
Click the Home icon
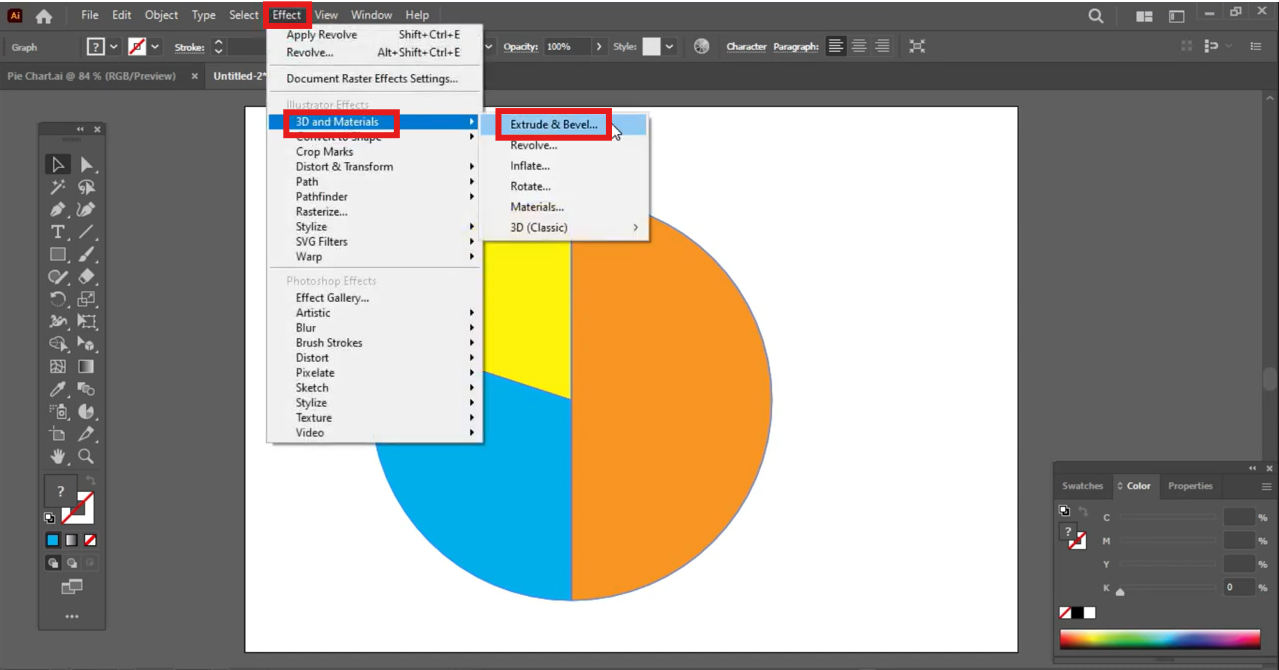coord(44,15)
